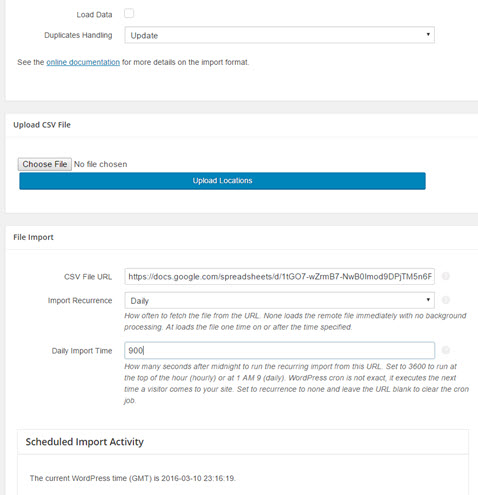Focus the CSV File URL text field
The height and width of the screenshot is (495, 478).
(x=279, y=276)
